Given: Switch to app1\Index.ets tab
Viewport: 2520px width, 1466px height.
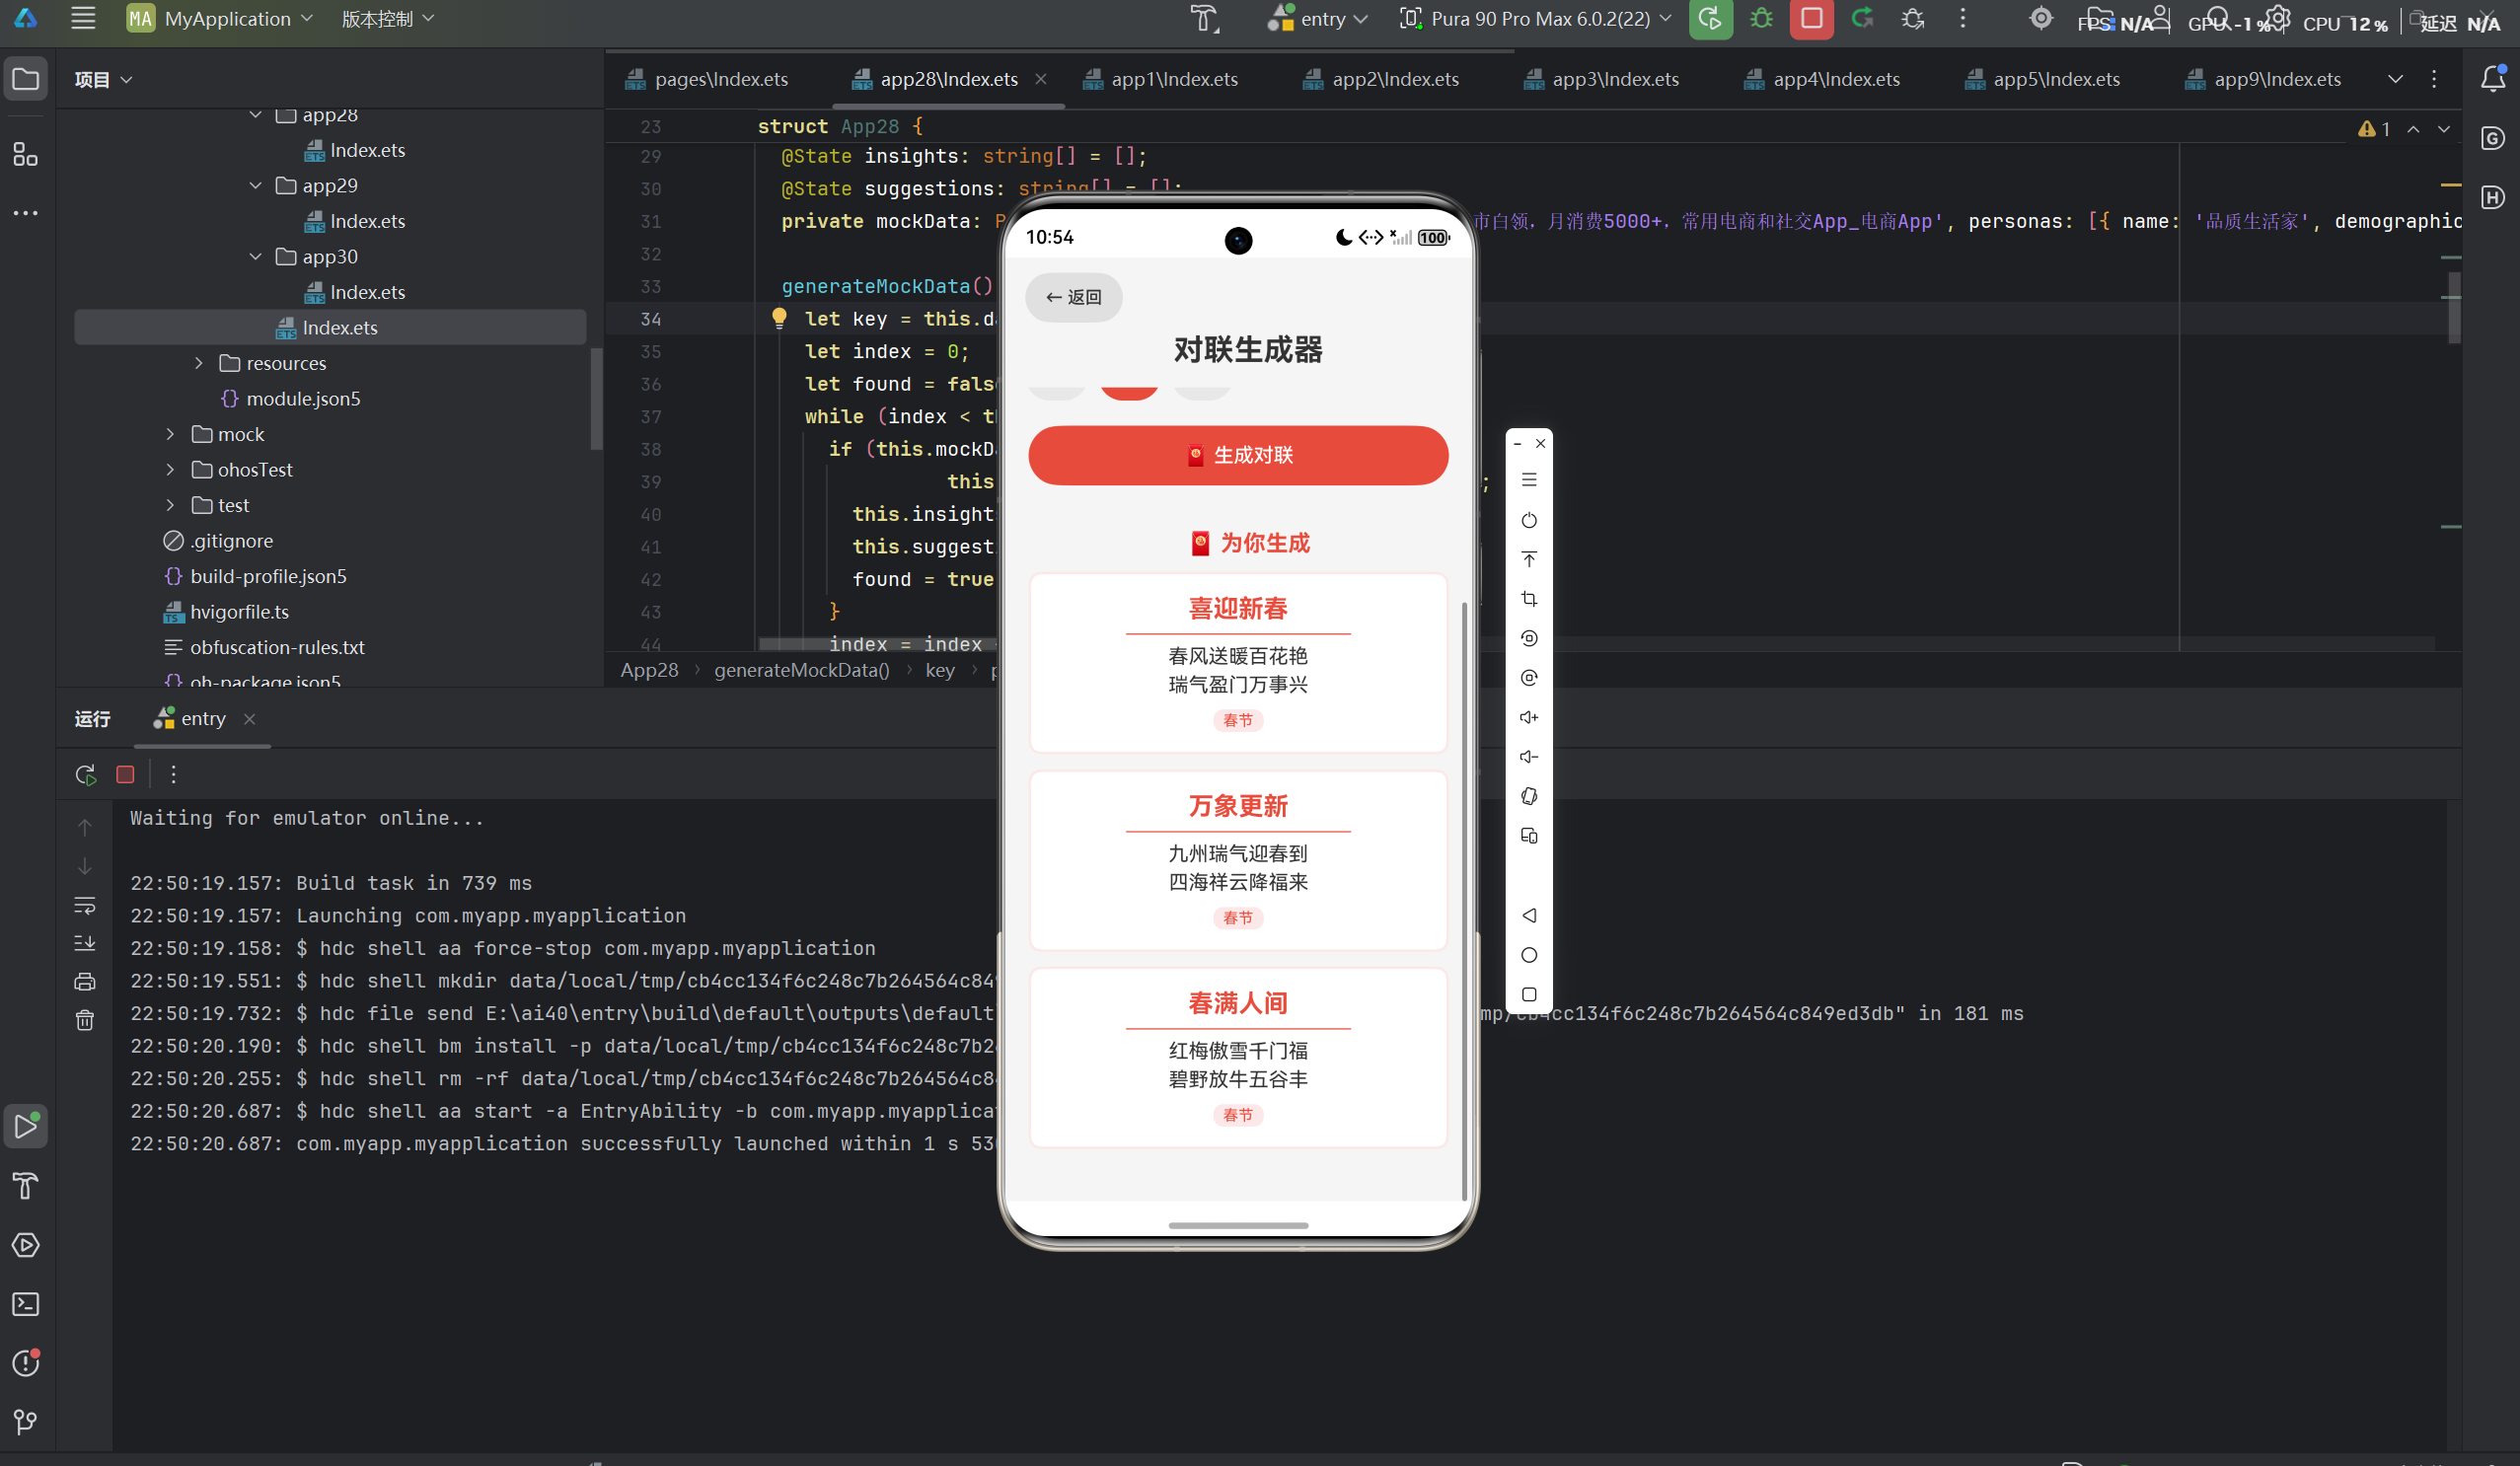Looking at the screenshot, I should [1161, 79].
